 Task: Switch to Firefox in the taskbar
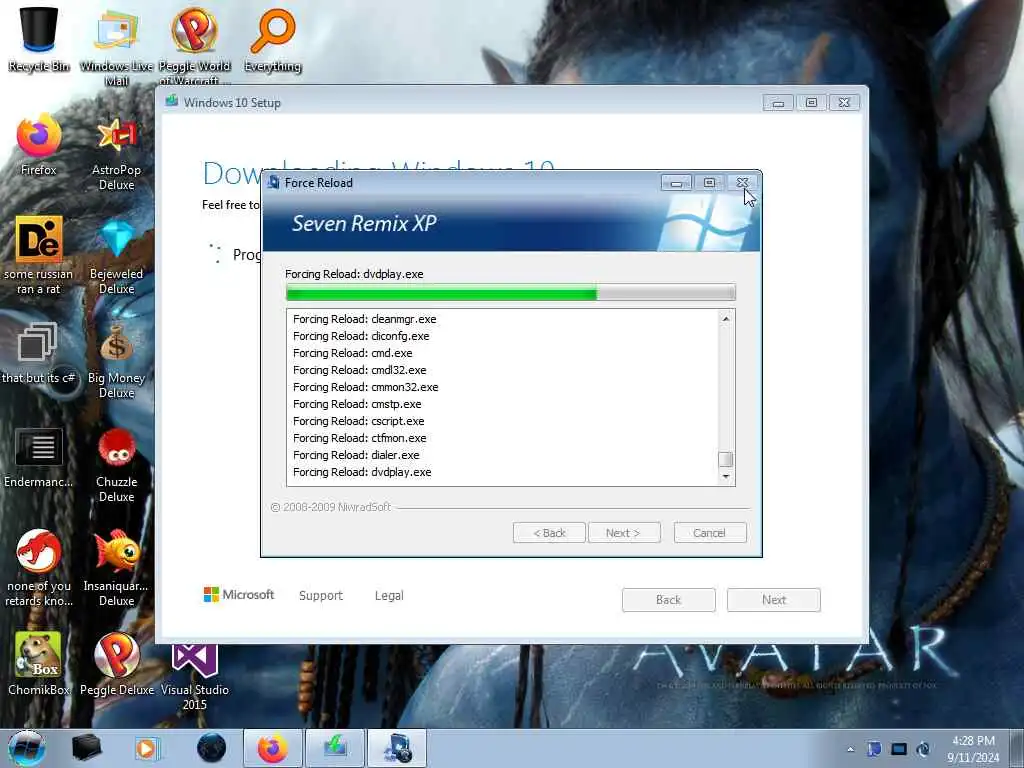pos(272,748)
